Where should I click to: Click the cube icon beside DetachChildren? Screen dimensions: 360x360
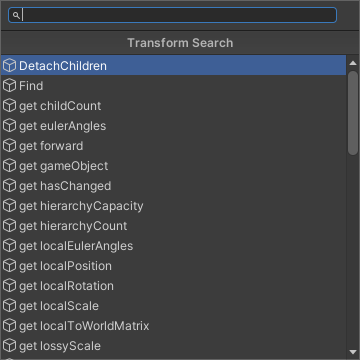[x=9, y=66]
